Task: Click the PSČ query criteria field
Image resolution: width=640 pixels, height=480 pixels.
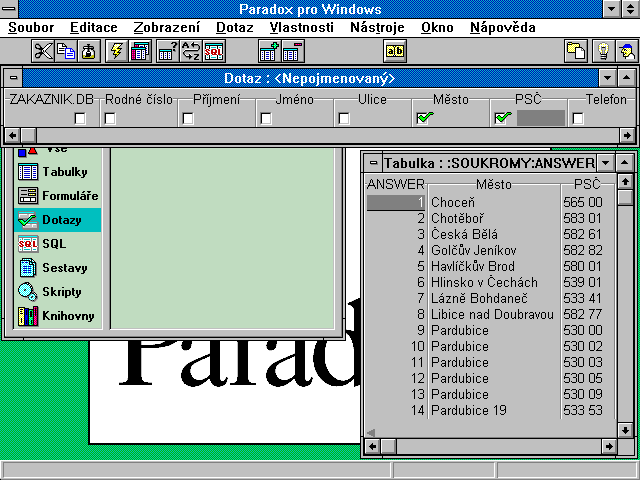Action: coord(541,118)
